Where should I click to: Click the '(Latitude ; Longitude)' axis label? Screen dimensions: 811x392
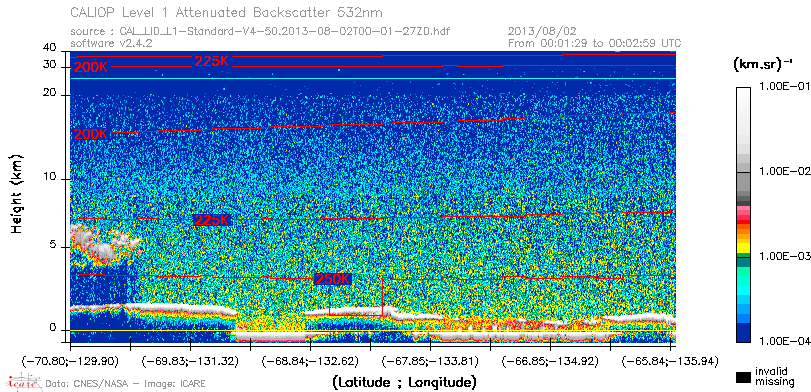pyautogui.click(x=404, y=383)
